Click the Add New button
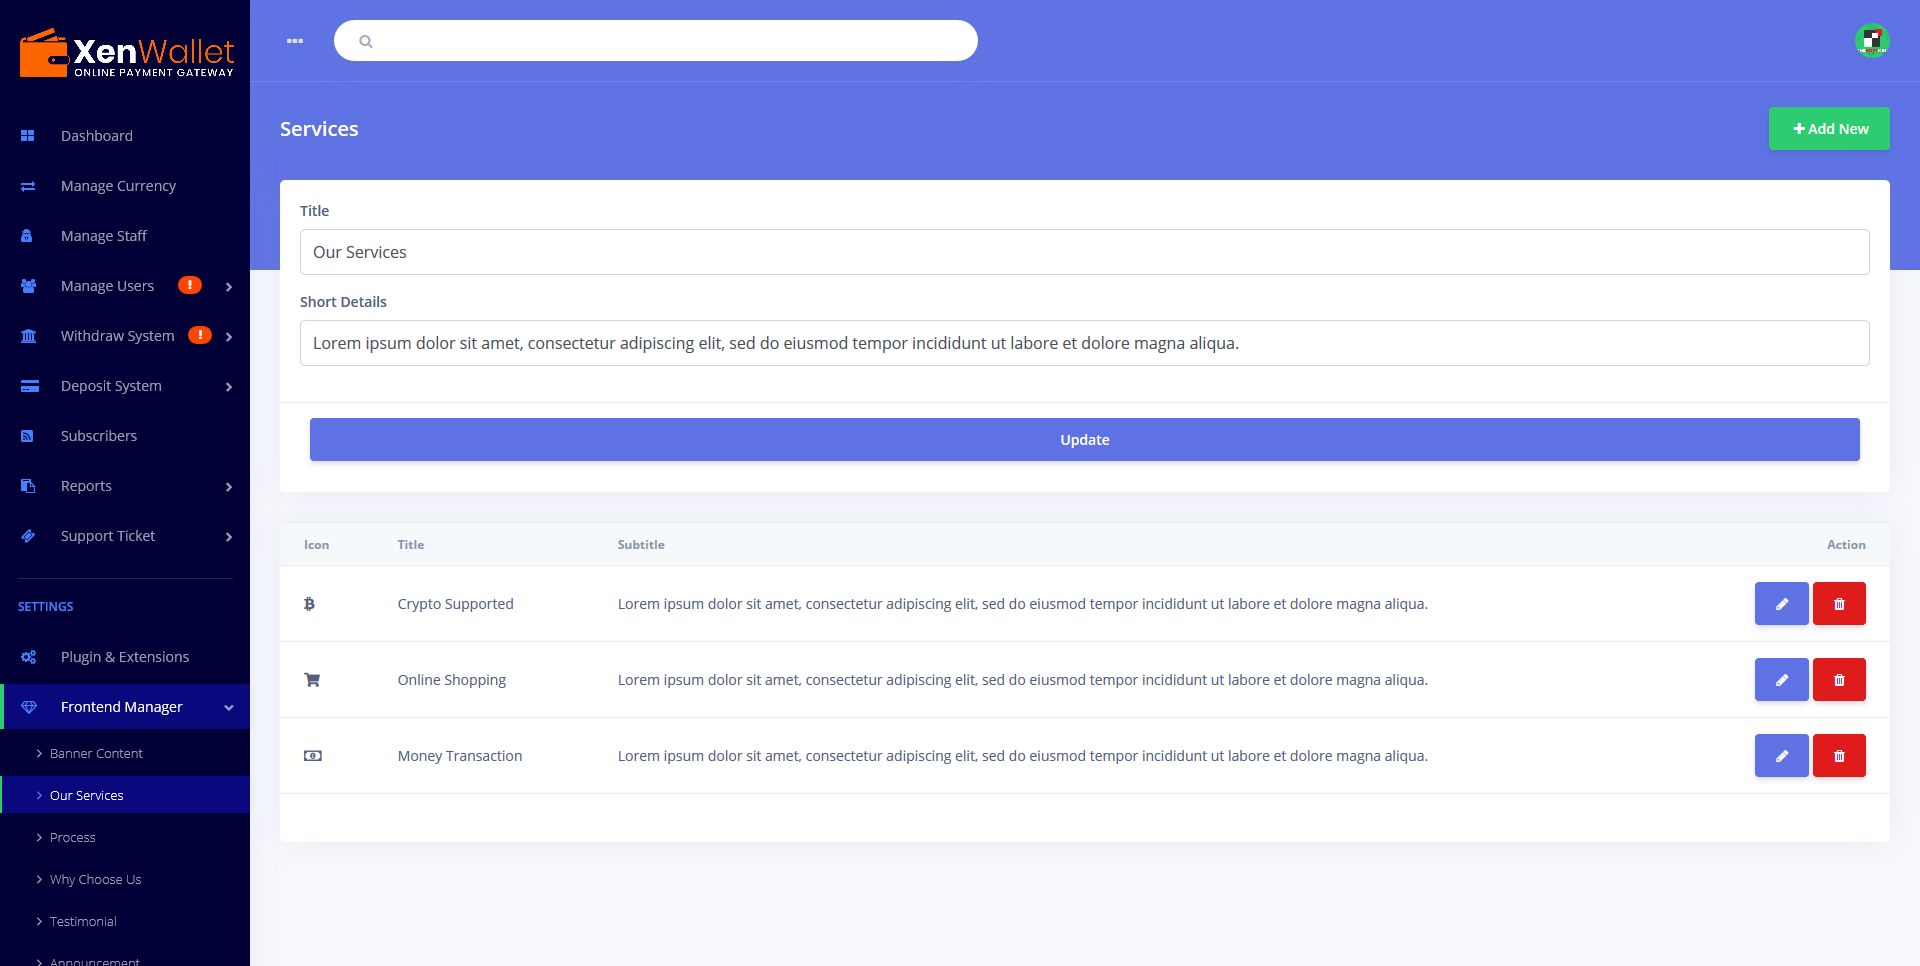1920x966 pixels. tap(1829, 129)
